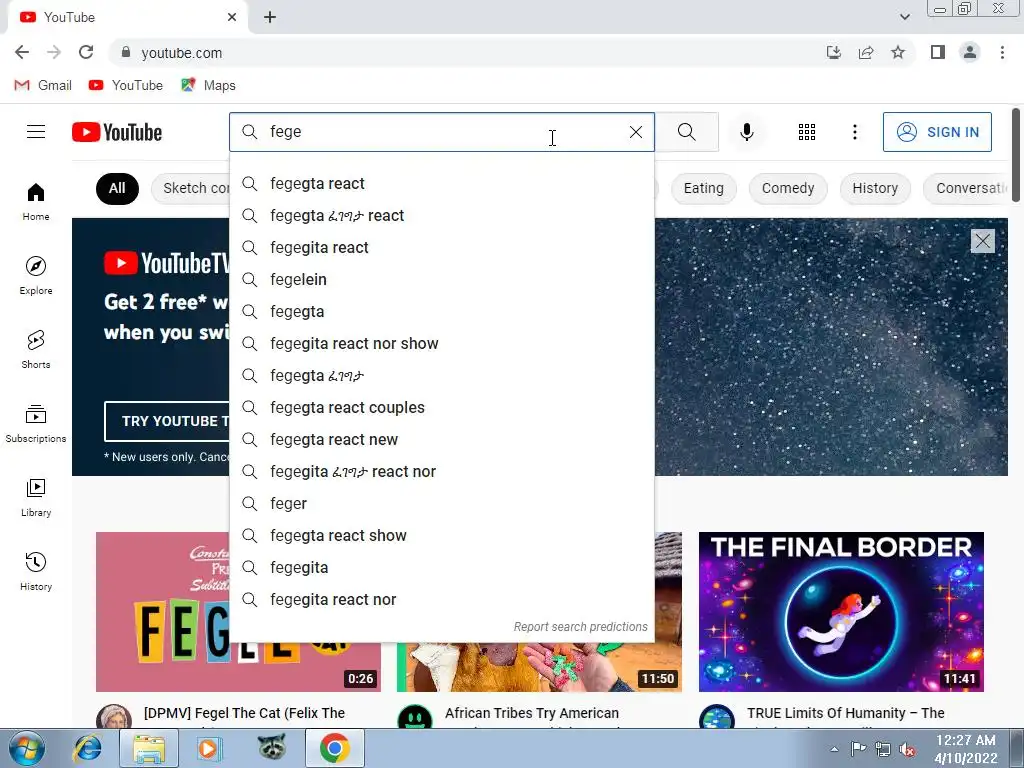
Task: Open The Final Border video thumbnail
Action: pyautogui.click(x=841, y=612)
